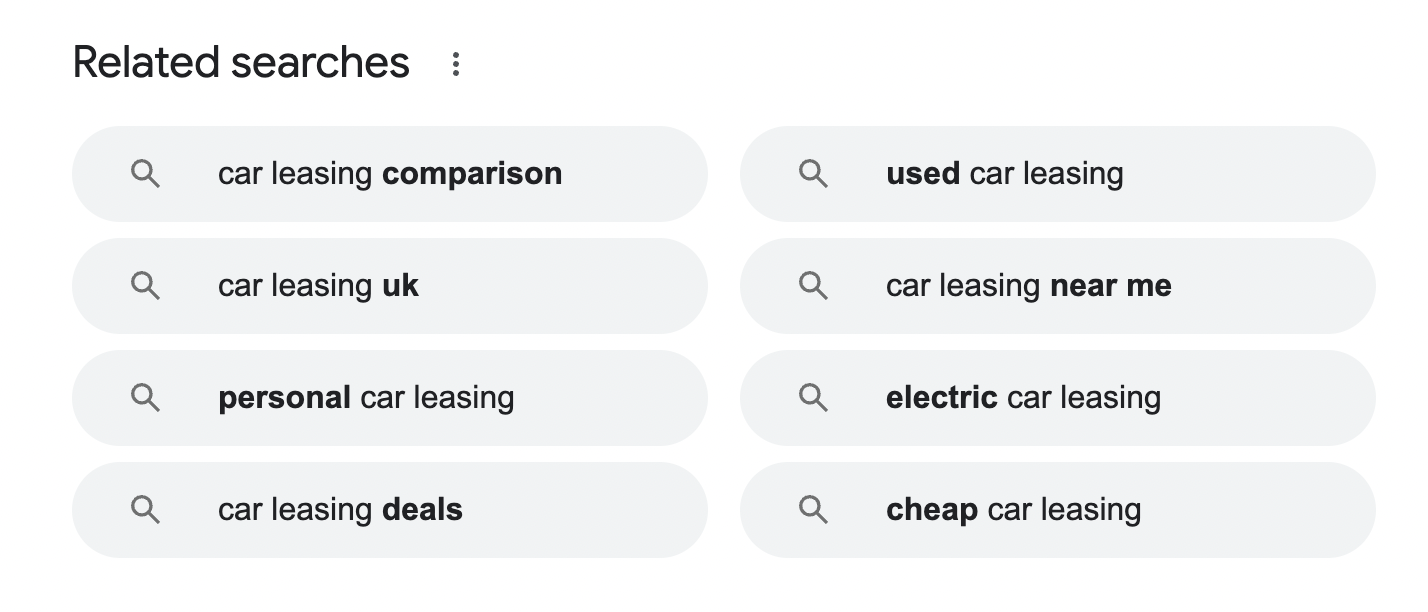Click the magnifier icon beside 'electric car leasing'
The height and width of the screenshot is (612, 1428).
pyautogui.click(x=814, y=398)
